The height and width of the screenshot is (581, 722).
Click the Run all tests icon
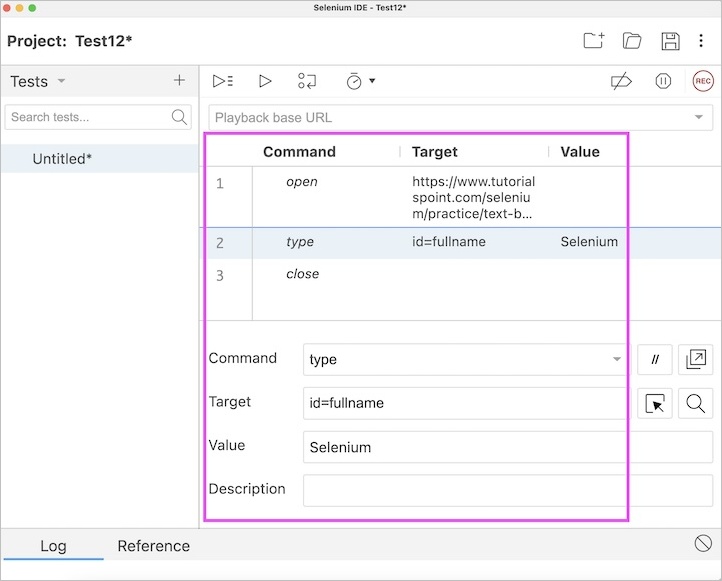[x=223, y=81]
